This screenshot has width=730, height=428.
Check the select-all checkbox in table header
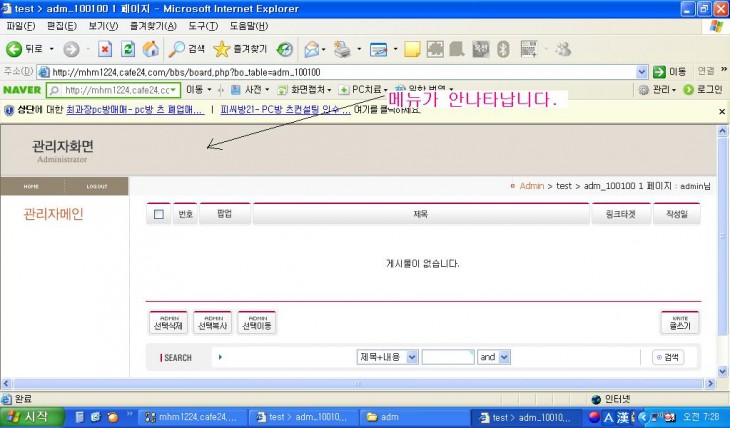[159, 214]
